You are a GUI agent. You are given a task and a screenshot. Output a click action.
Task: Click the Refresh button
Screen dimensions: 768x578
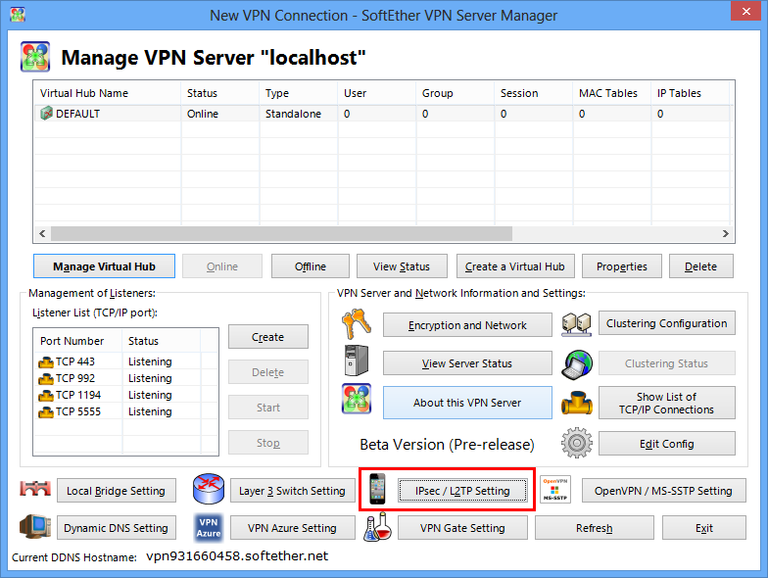point(594,528)
